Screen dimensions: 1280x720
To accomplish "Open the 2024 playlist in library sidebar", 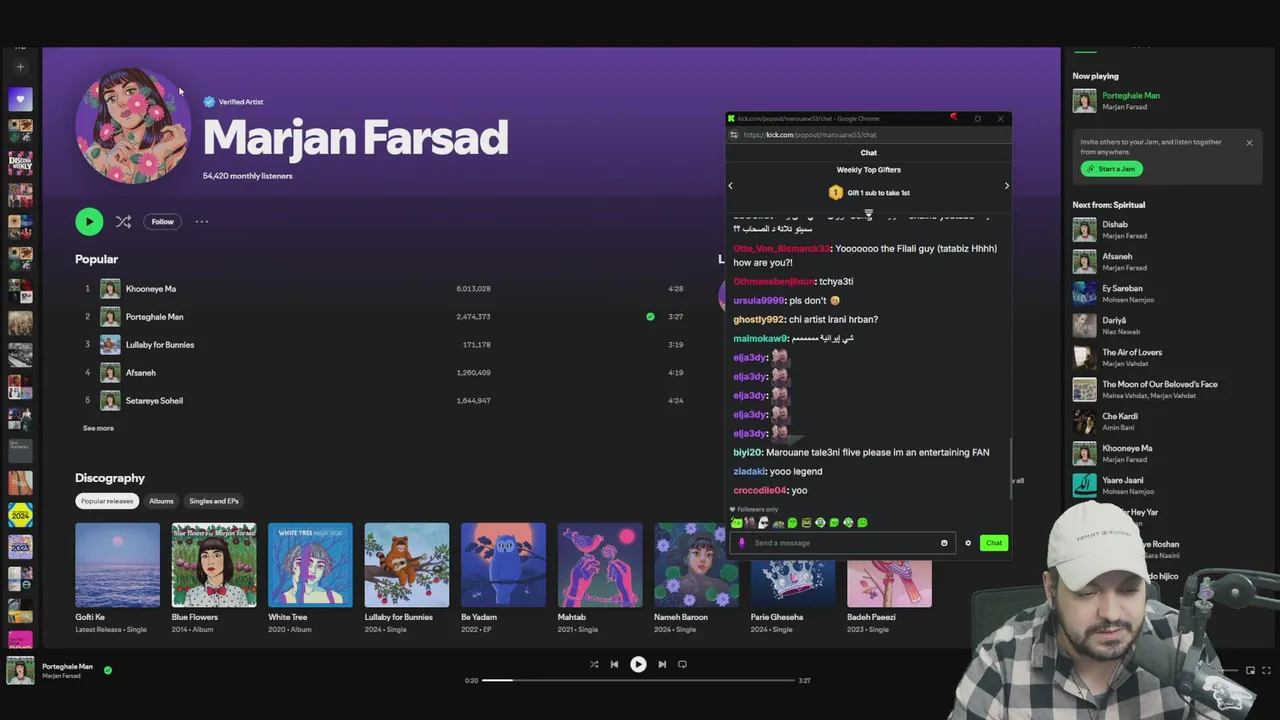I will click(x=20, y=515).
